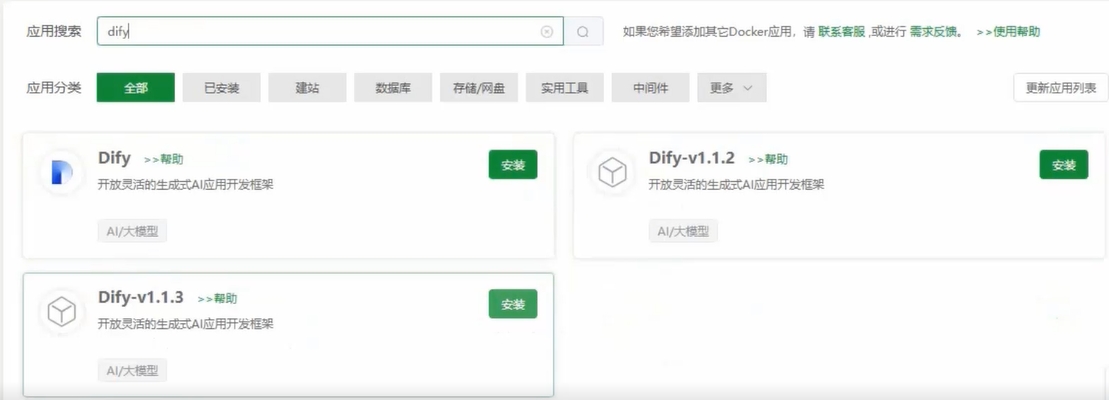
Task: Show the 存储/网盘 category
Action: click(479, 88)
